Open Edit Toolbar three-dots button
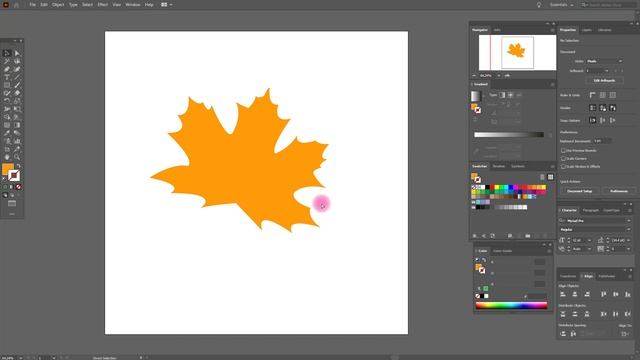 12,213
